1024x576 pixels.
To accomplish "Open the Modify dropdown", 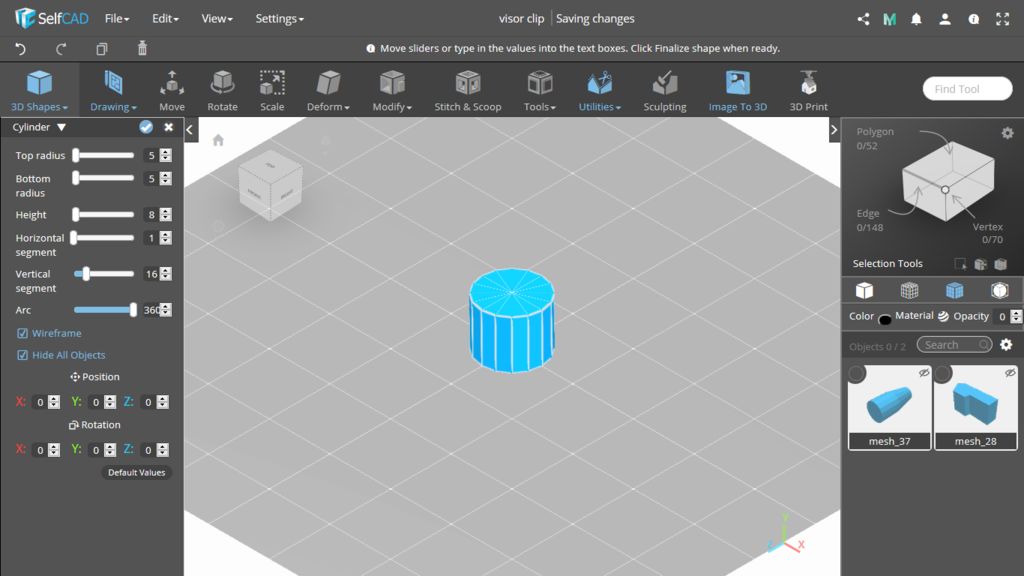I will tap(392, 91).
